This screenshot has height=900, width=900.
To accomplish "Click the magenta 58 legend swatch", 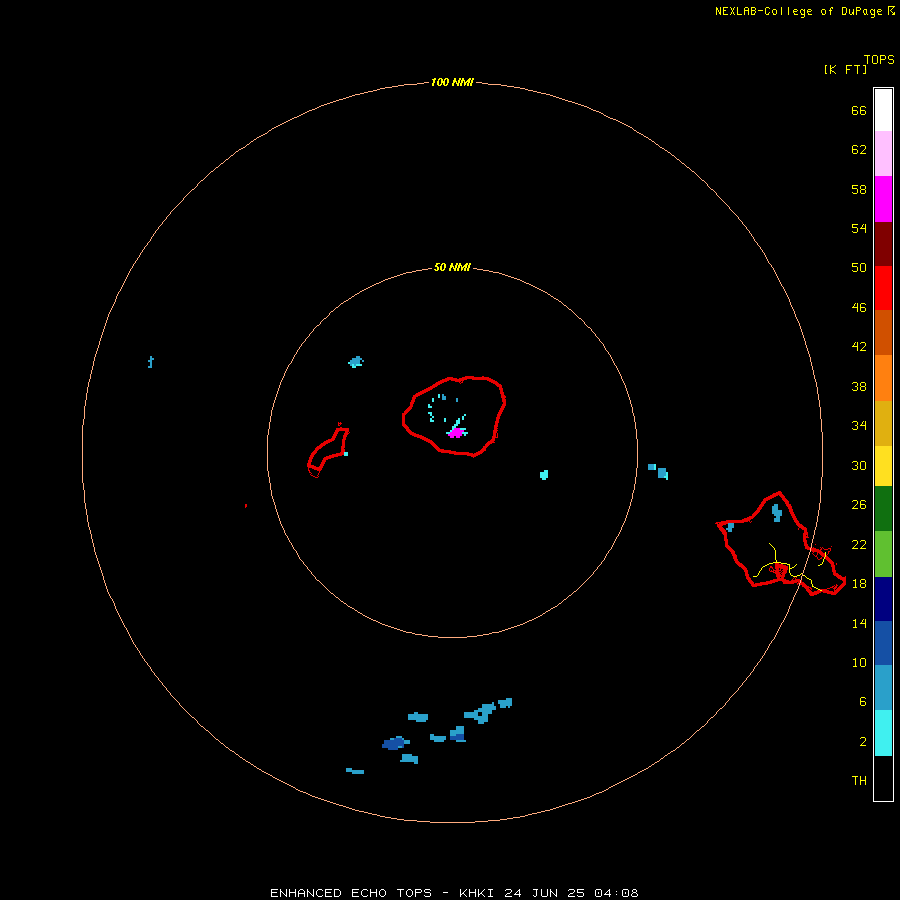I will tap(883, 199).
